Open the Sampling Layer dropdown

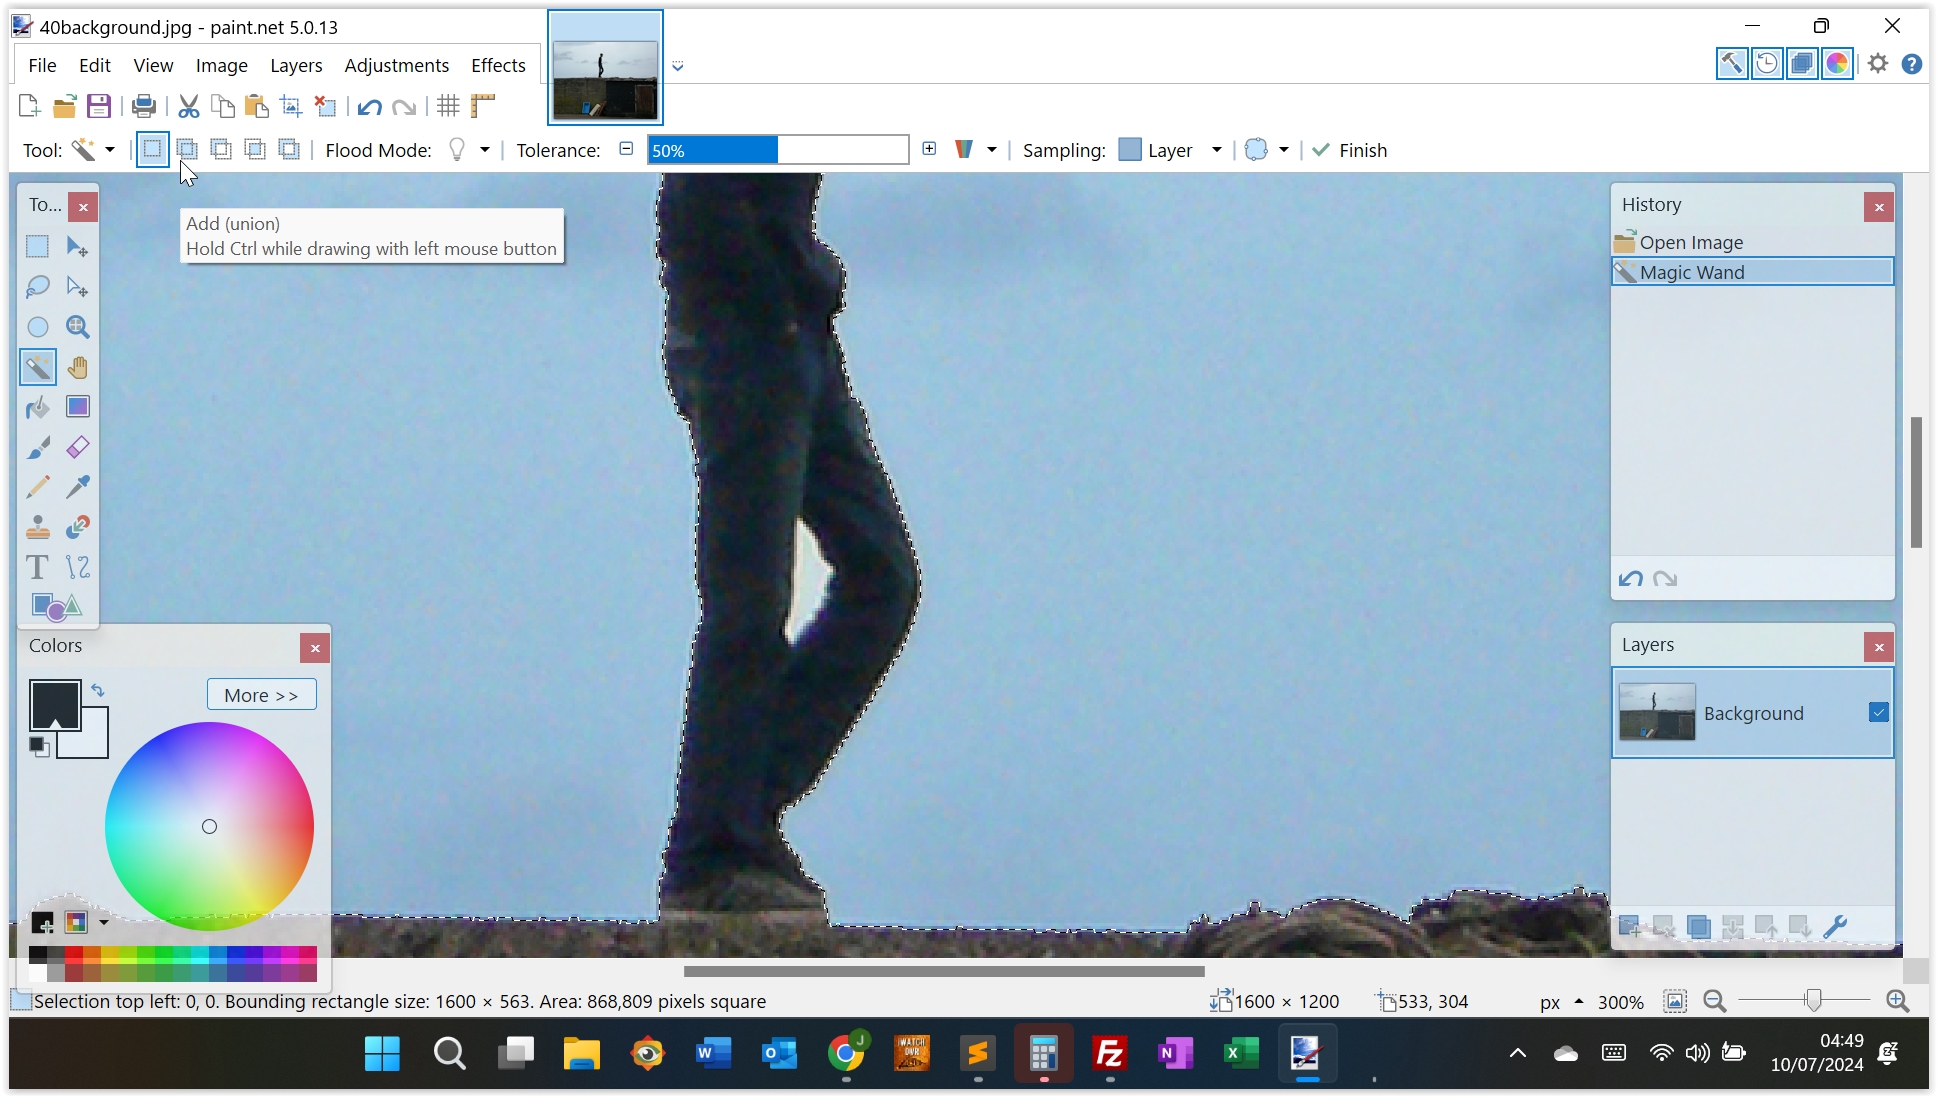click(1216, 150)
